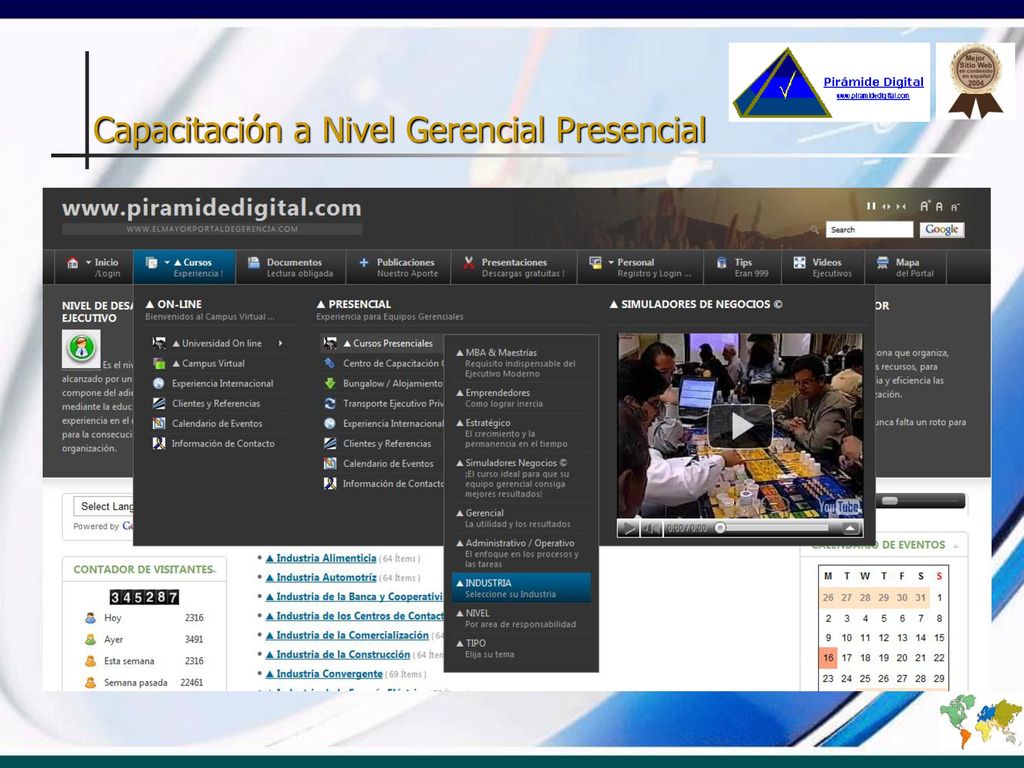Viewport: 1024px width, 768px height.
Task: Select Simuladores Negocios submenu entry
Action: point(521,478)
